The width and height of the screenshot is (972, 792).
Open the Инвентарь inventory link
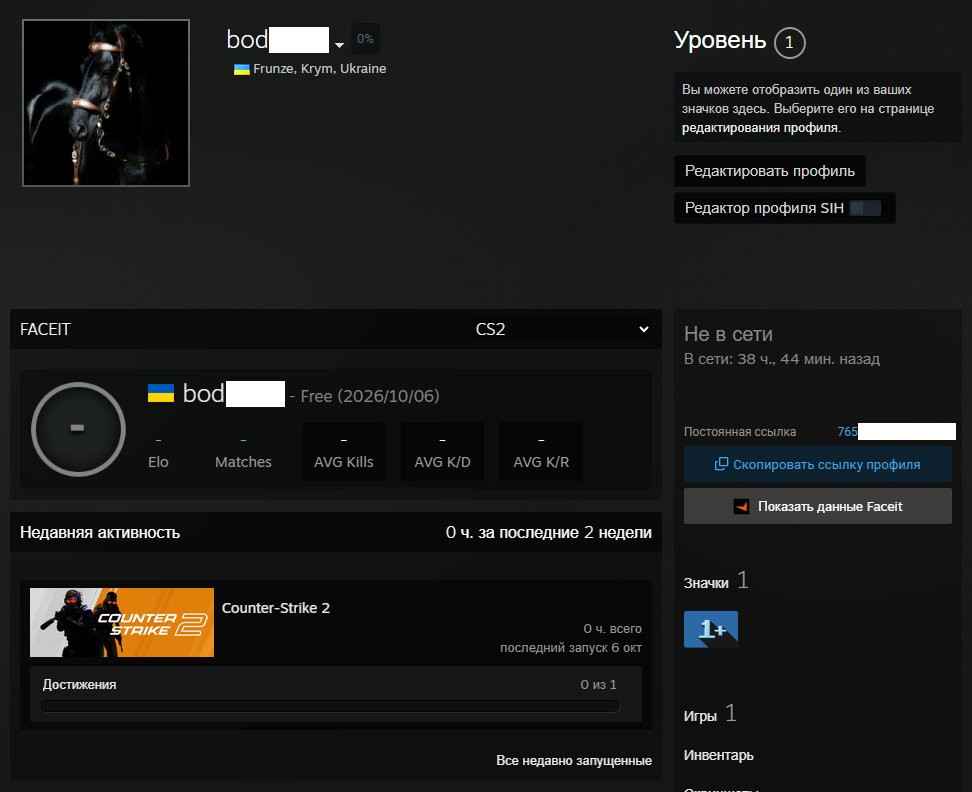(x=718, y=755)
